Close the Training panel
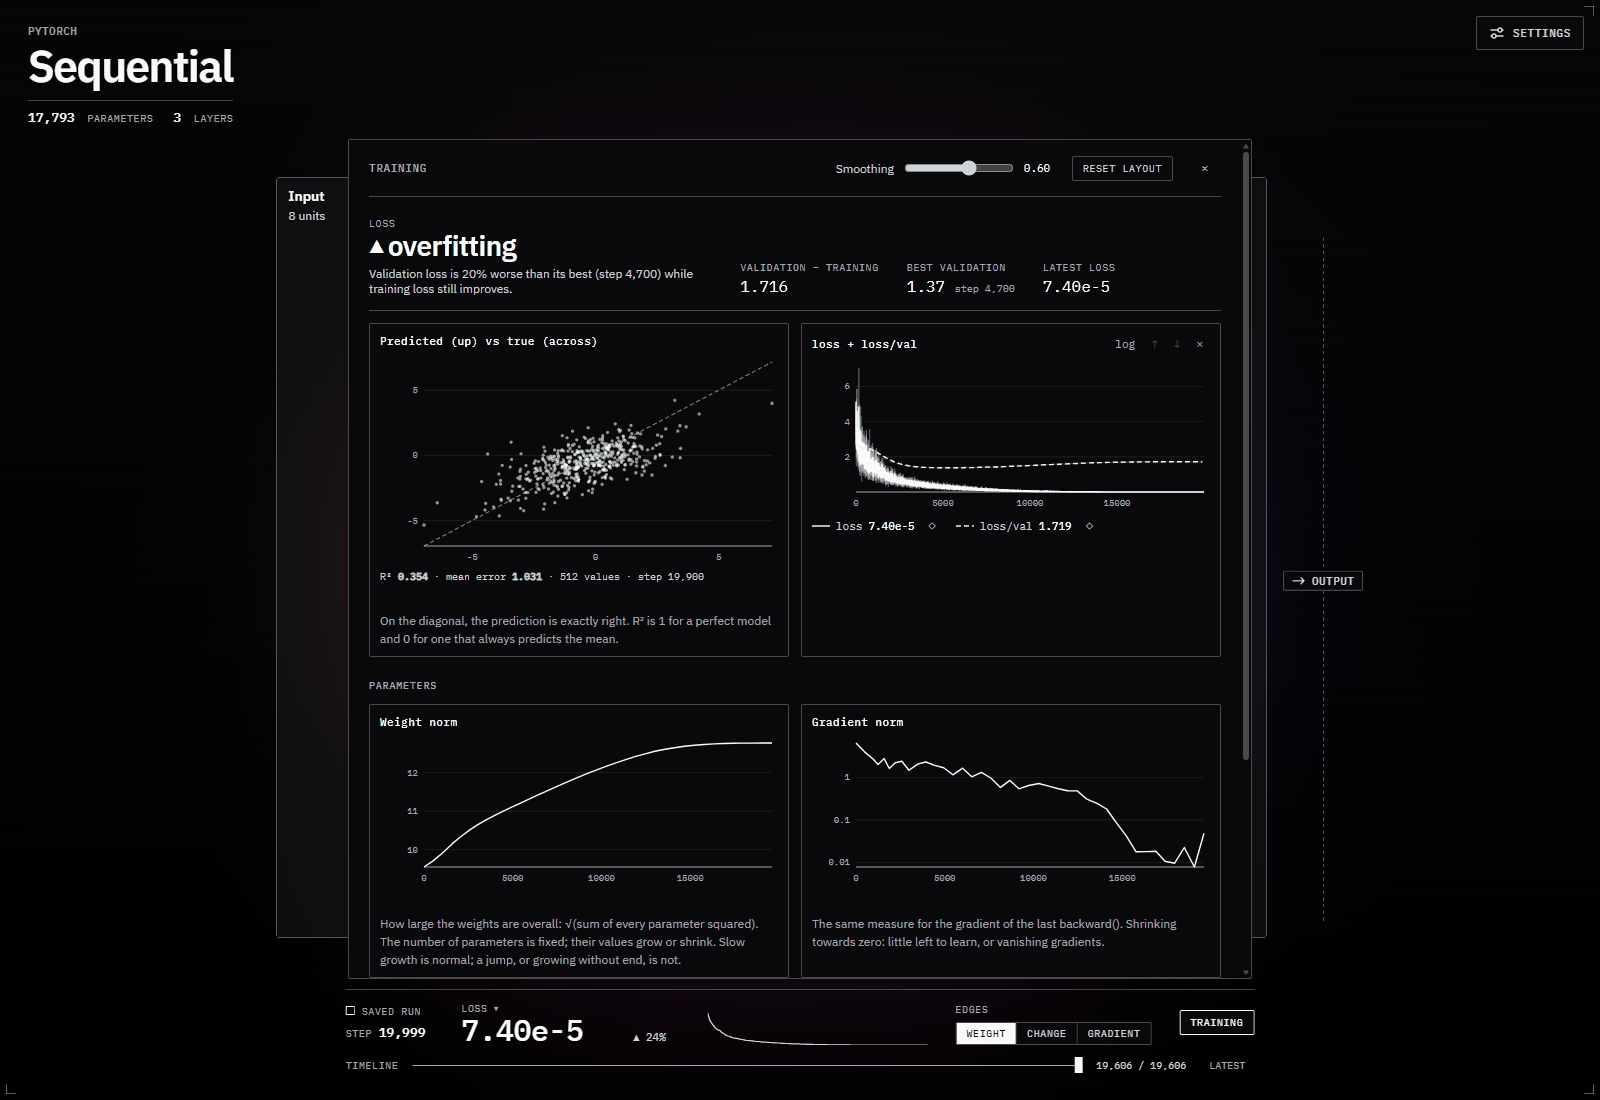 (x=1204, y=169)
